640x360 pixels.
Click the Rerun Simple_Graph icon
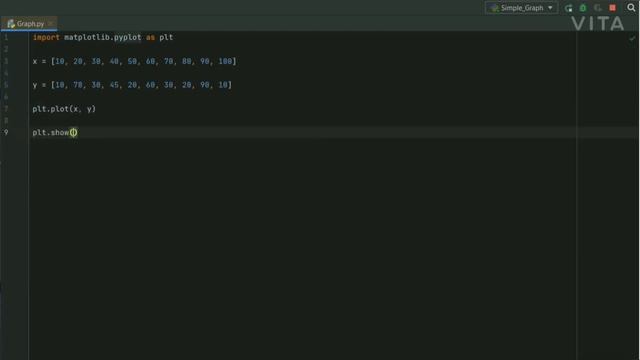click(x=569, y=8)
